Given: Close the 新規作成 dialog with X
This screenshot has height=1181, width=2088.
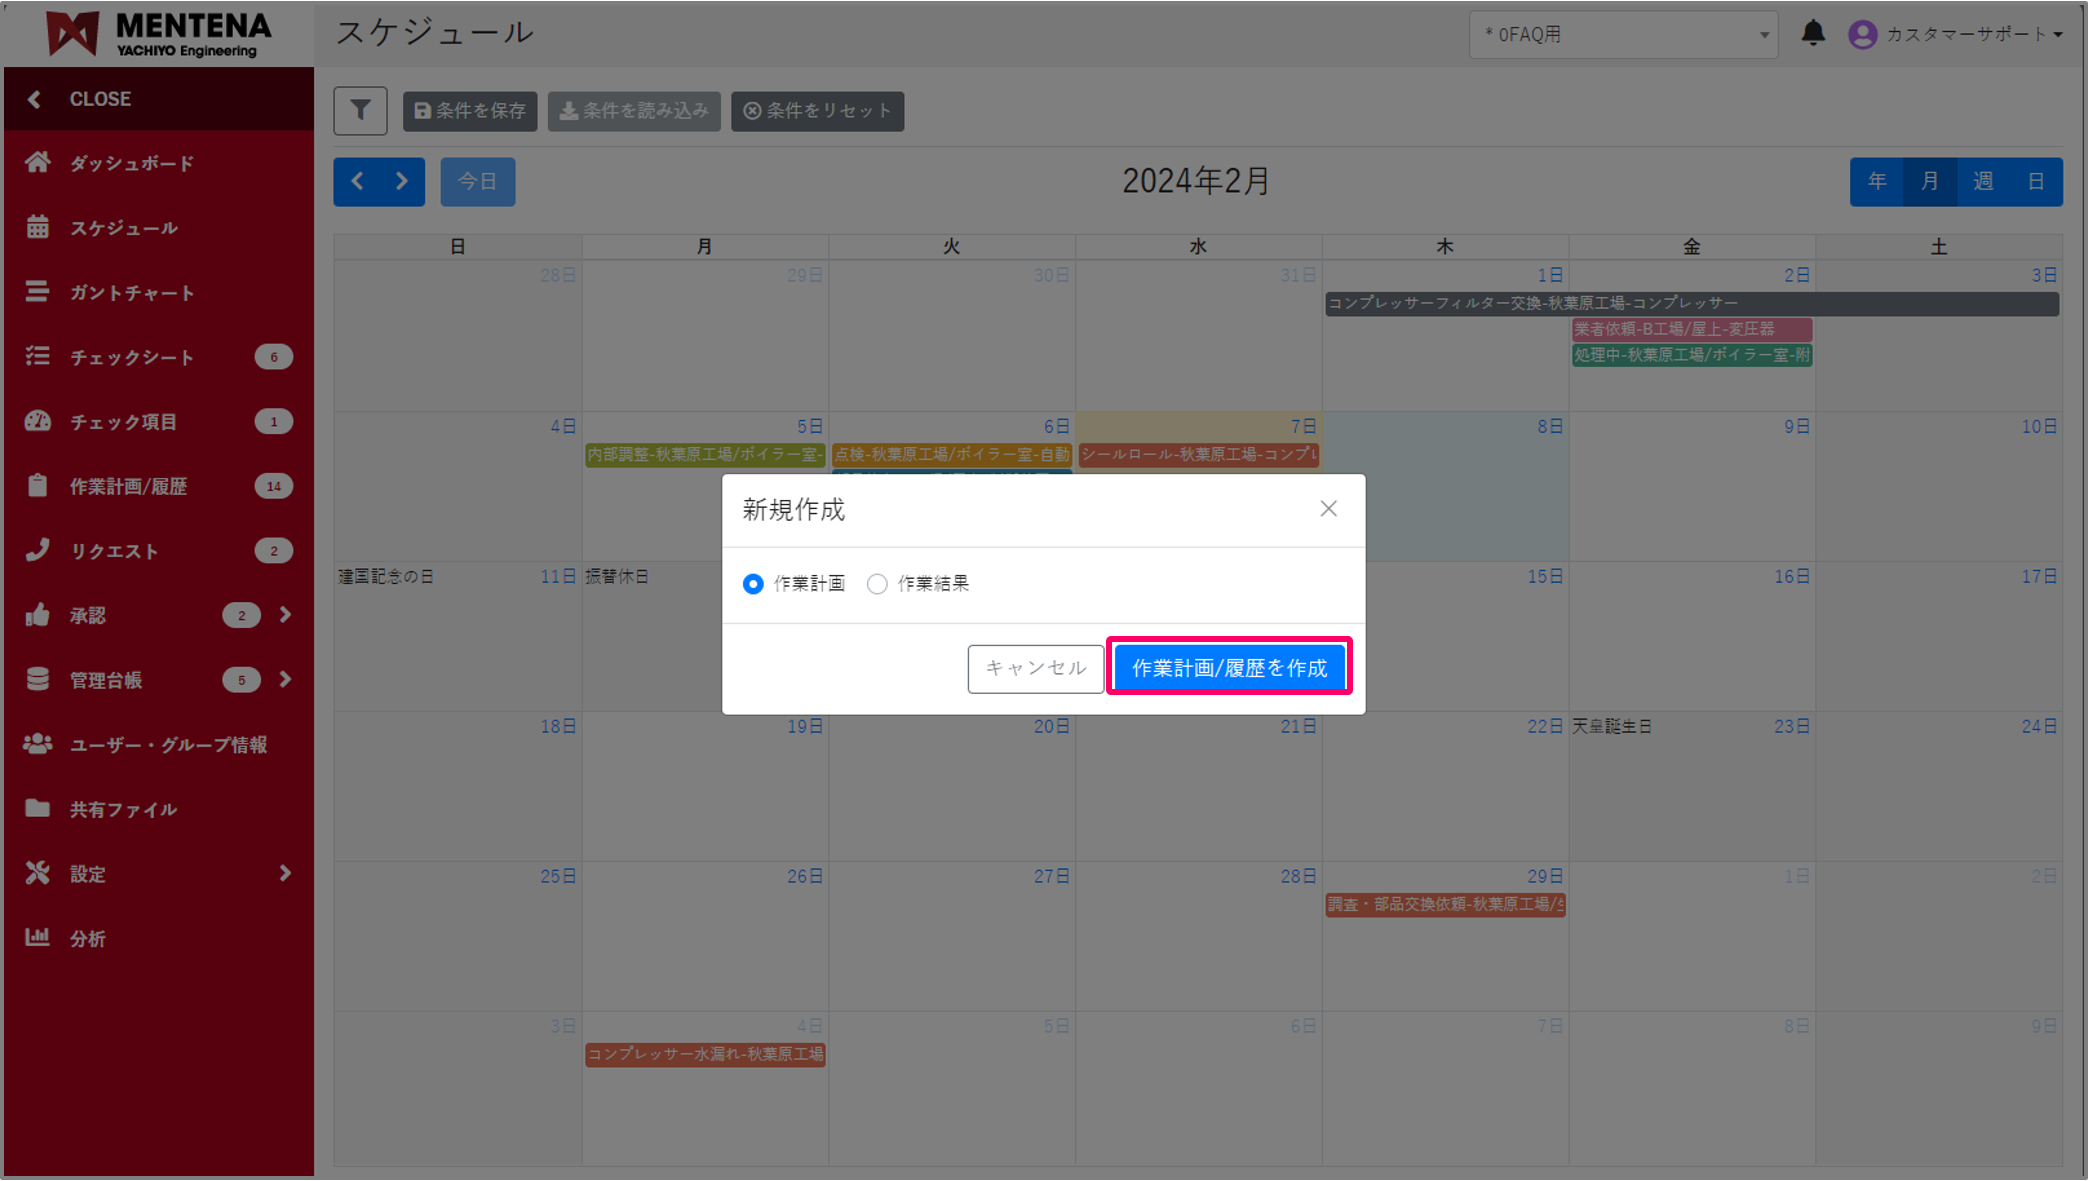Looking at the screenshot, I should pos(1328,509).
